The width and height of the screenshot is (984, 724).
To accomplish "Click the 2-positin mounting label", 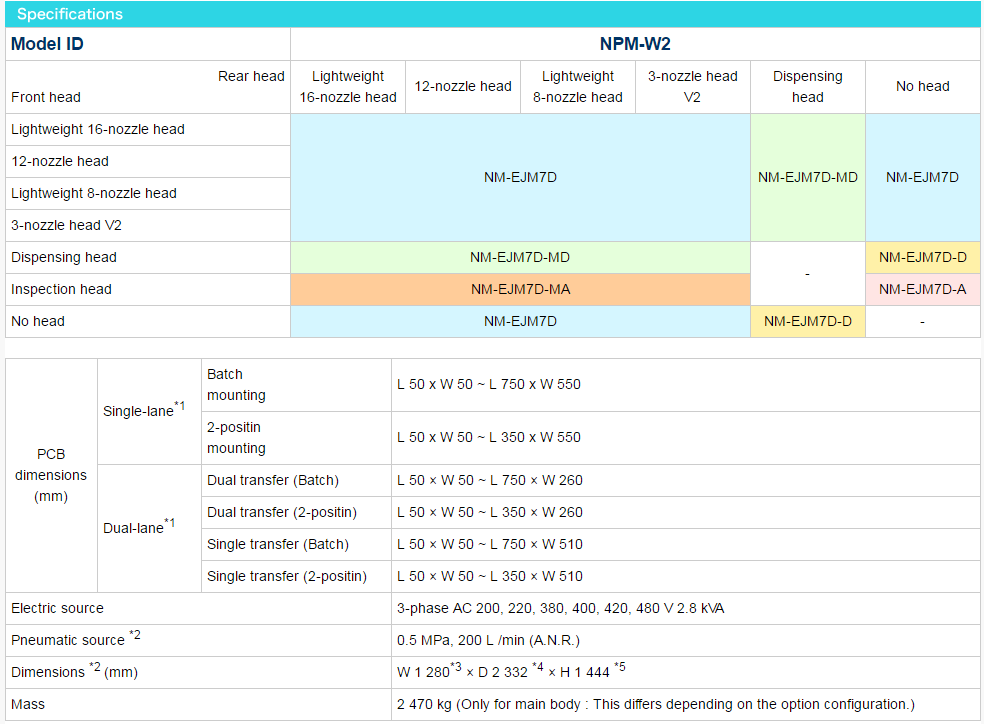I will pos(236,437).
